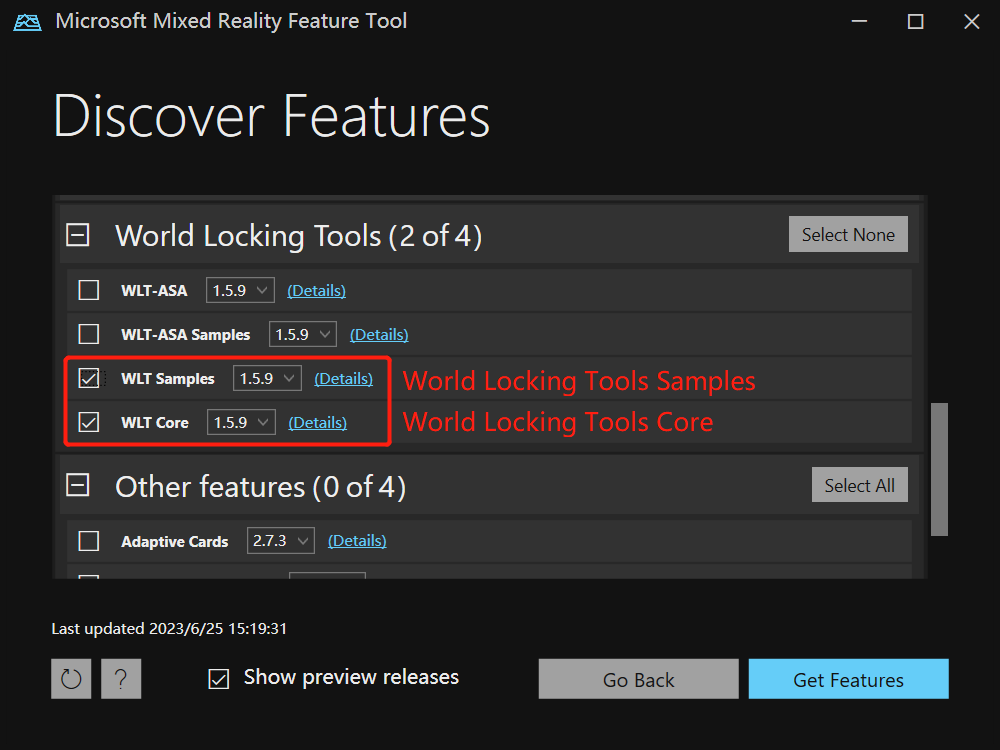
Task: Open the Adaptive Cards version dropdown
Action: click(280, 540)
